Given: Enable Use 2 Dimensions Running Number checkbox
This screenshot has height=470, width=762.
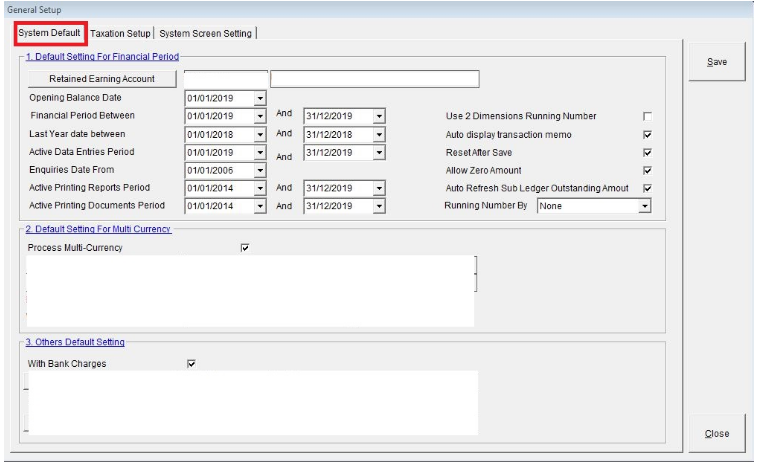Looking at the screenshot, I should point(647,117).
